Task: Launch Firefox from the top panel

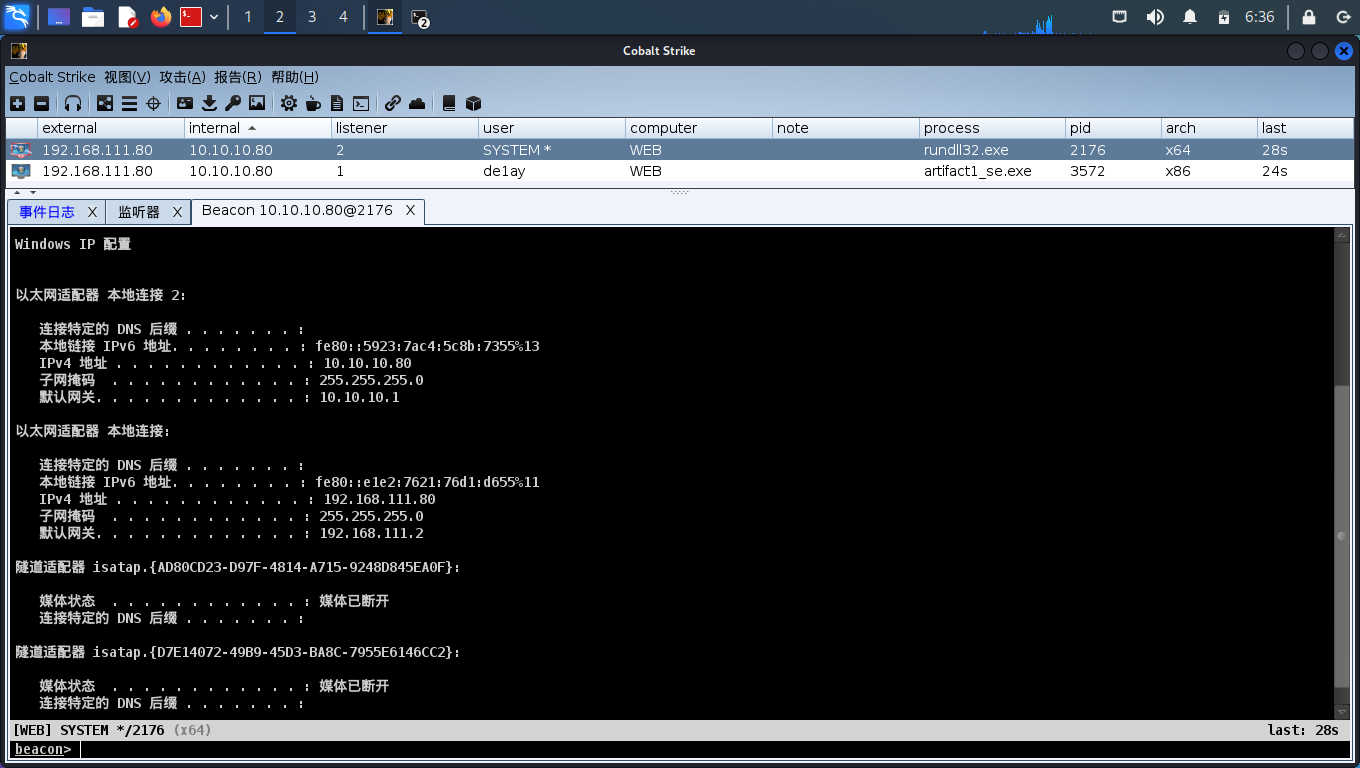Action: pyautogui.click(x=160, y=17)
